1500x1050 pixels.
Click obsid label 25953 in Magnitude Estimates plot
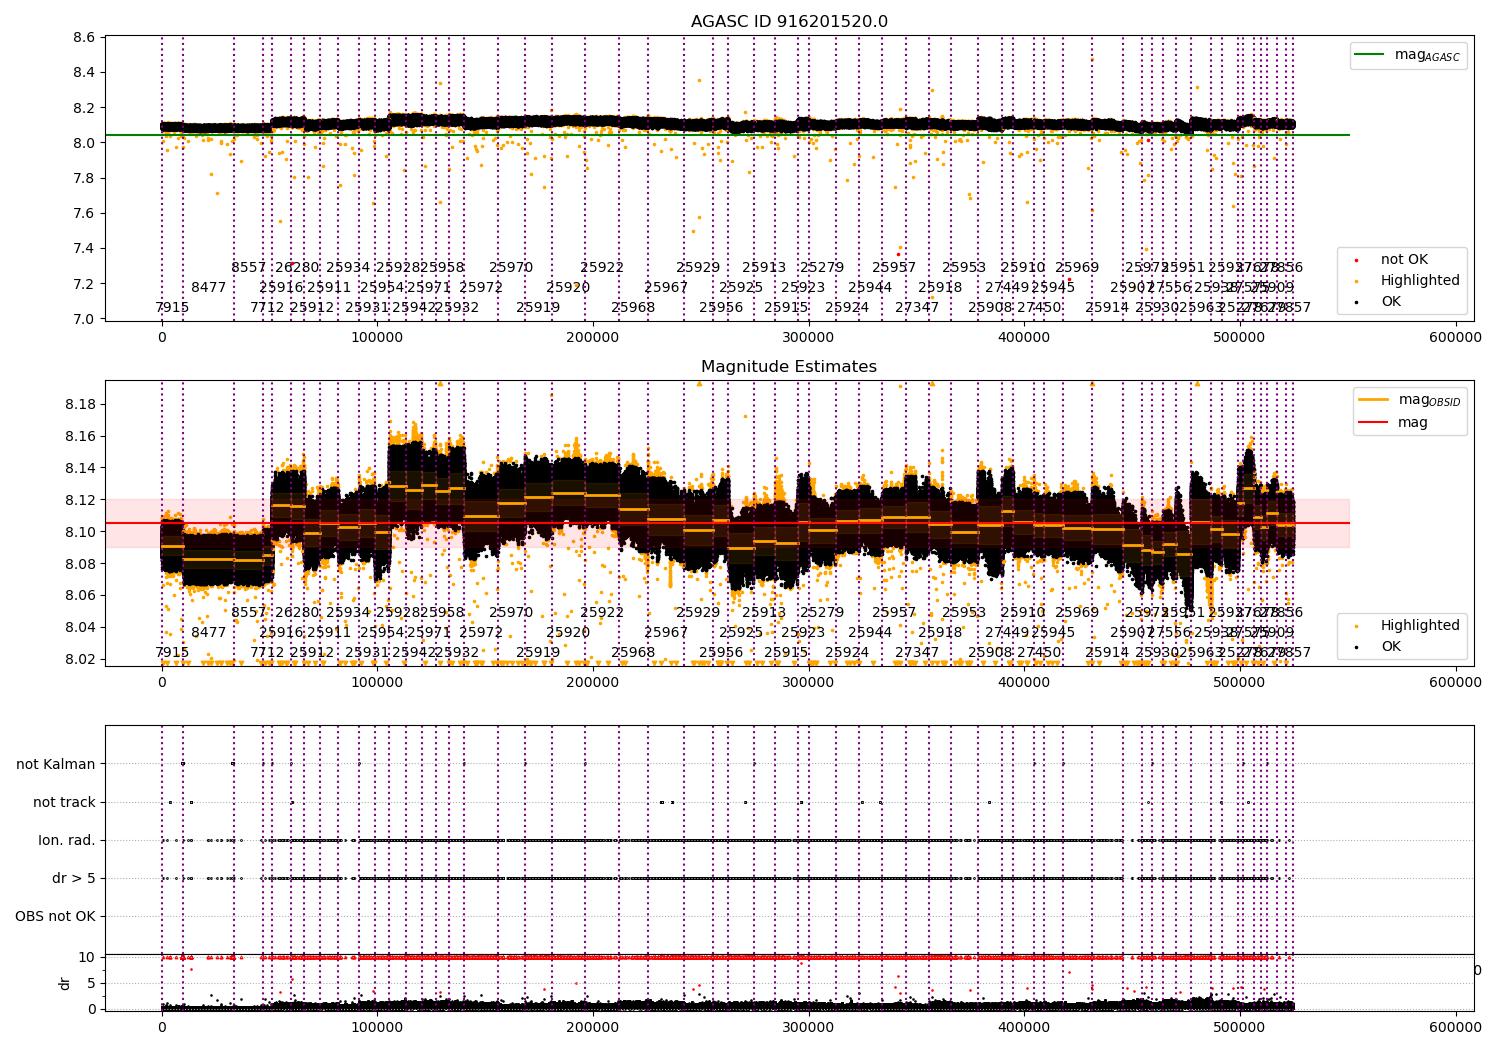click(964, 612)
